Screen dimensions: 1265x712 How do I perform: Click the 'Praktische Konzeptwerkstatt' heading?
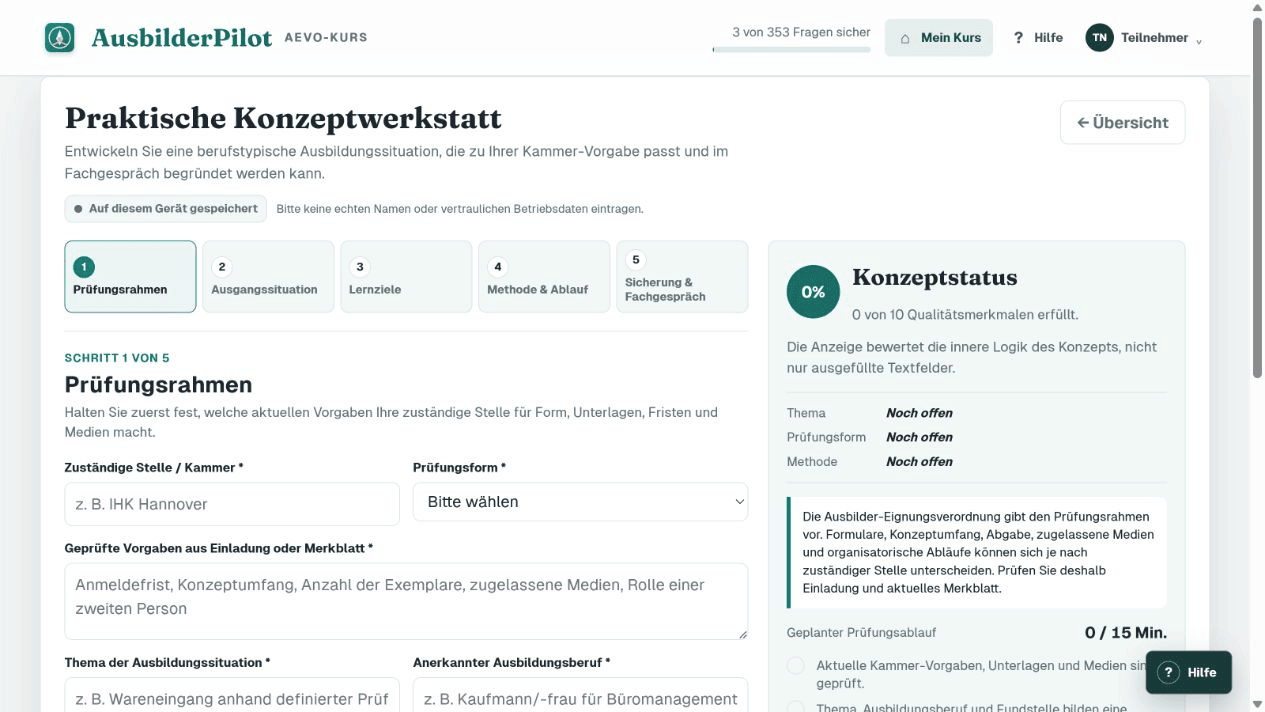(283, 118)
